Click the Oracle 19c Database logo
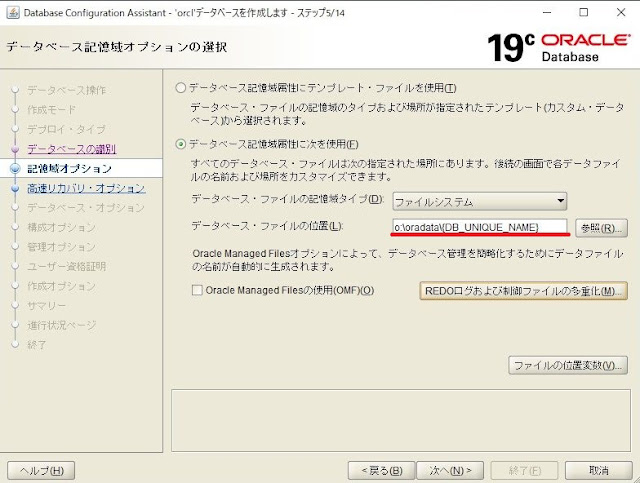The width and height of the screenshot is (640, 483). tap(558, 47)
